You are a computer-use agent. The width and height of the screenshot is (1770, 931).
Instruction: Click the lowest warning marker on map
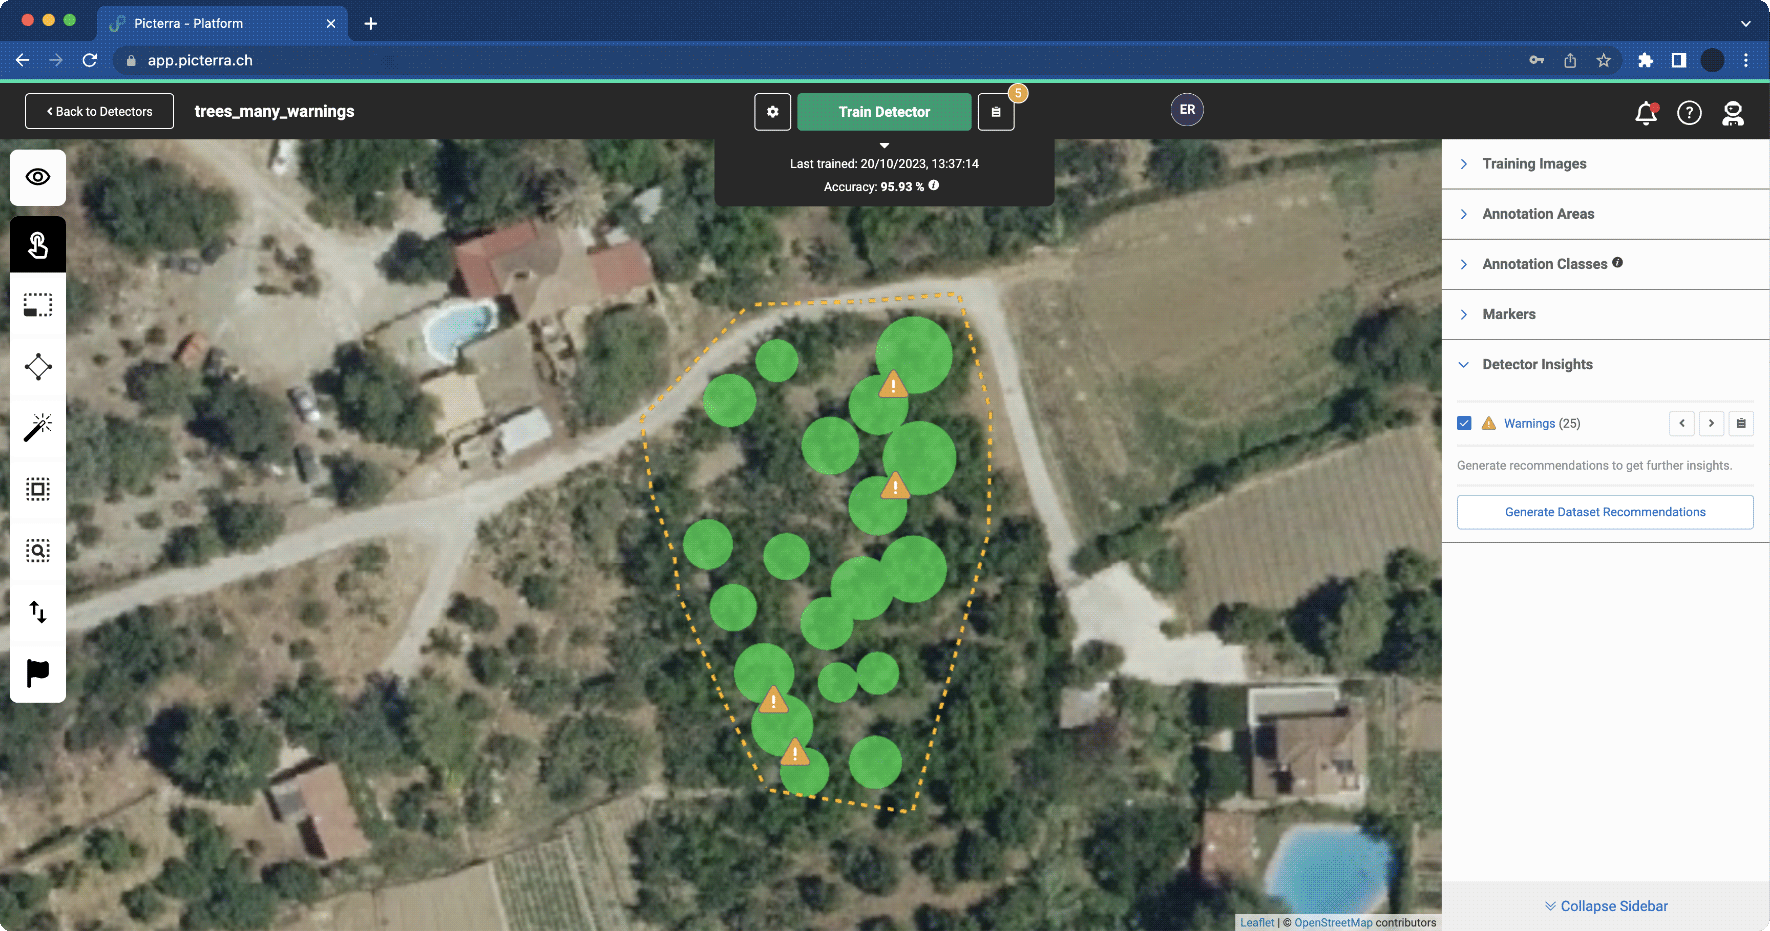(x=794, y=752)
